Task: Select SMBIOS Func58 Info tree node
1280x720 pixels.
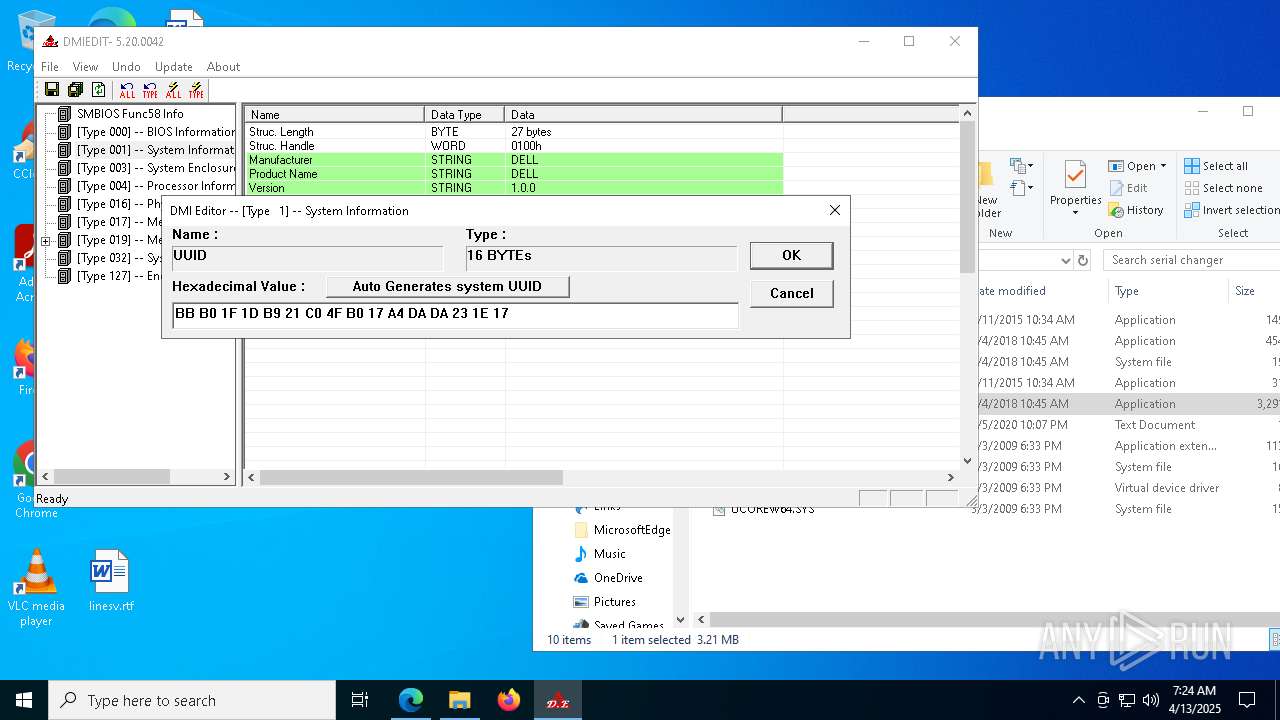Action: pos(130,114)
